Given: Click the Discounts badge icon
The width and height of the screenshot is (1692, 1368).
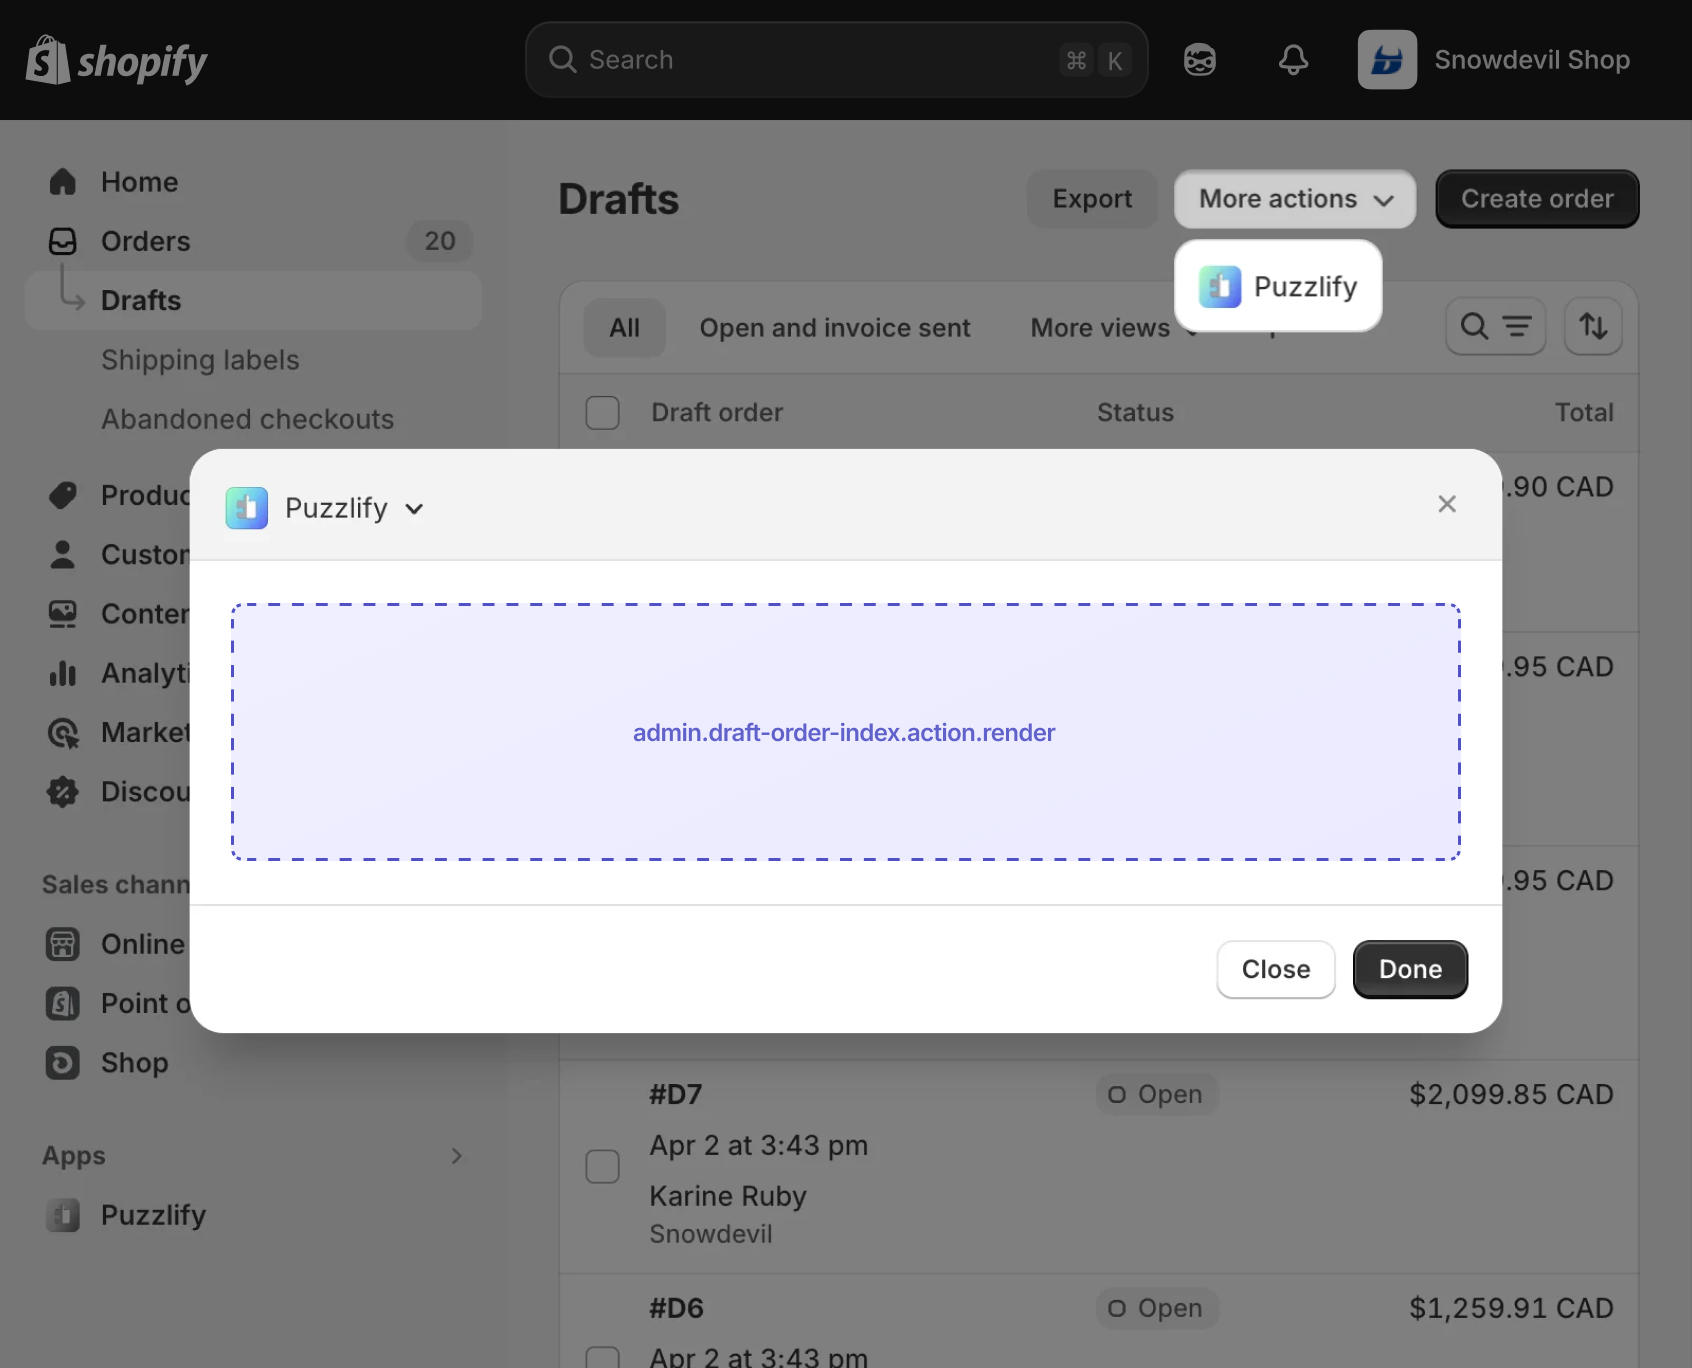Looking at the screenshot, I should [63, 791].
